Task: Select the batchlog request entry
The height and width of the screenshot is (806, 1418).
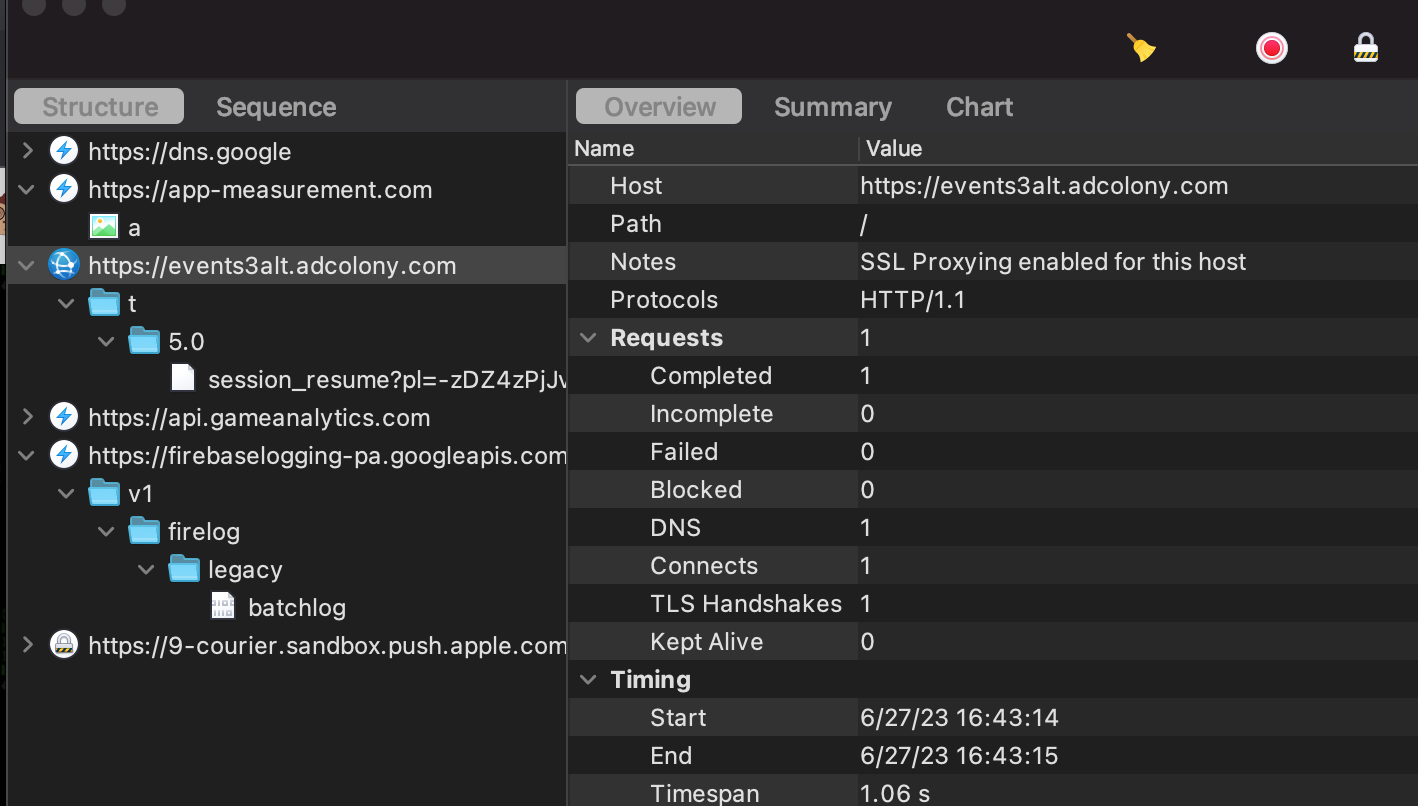Action: click(297, 607)
